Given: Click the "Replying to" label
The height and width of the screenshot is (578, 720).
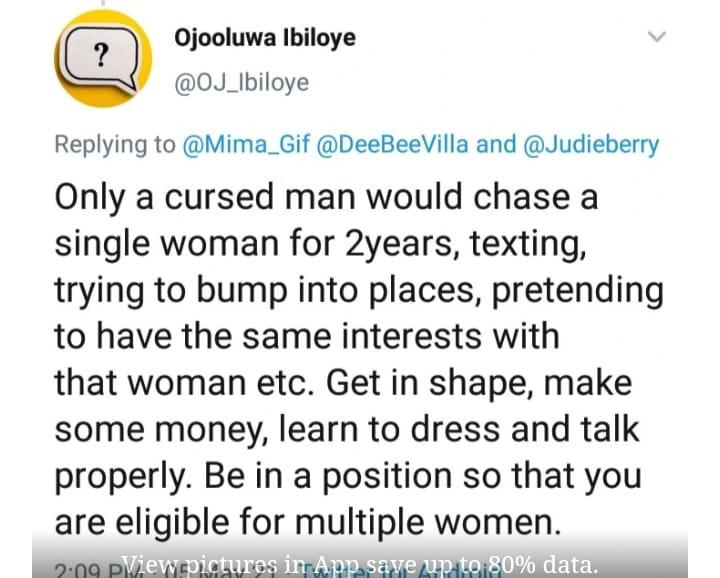Looking at the screenshot, I should click(115, 145).
